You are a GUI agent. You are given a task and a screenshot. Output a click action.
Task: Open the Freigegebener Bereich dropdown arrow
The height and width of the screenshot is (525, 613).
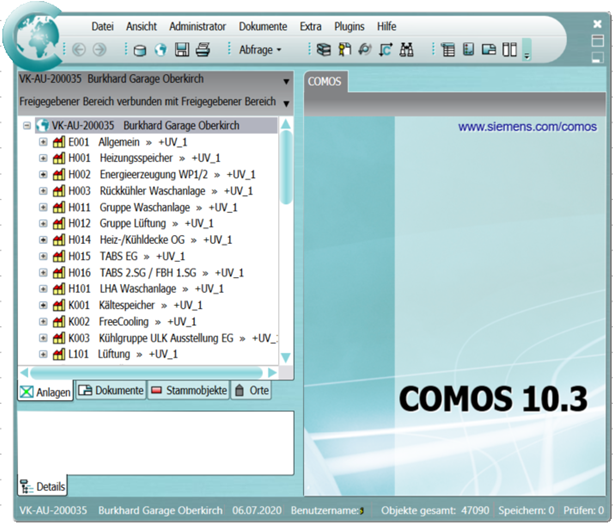pos(286,103)
